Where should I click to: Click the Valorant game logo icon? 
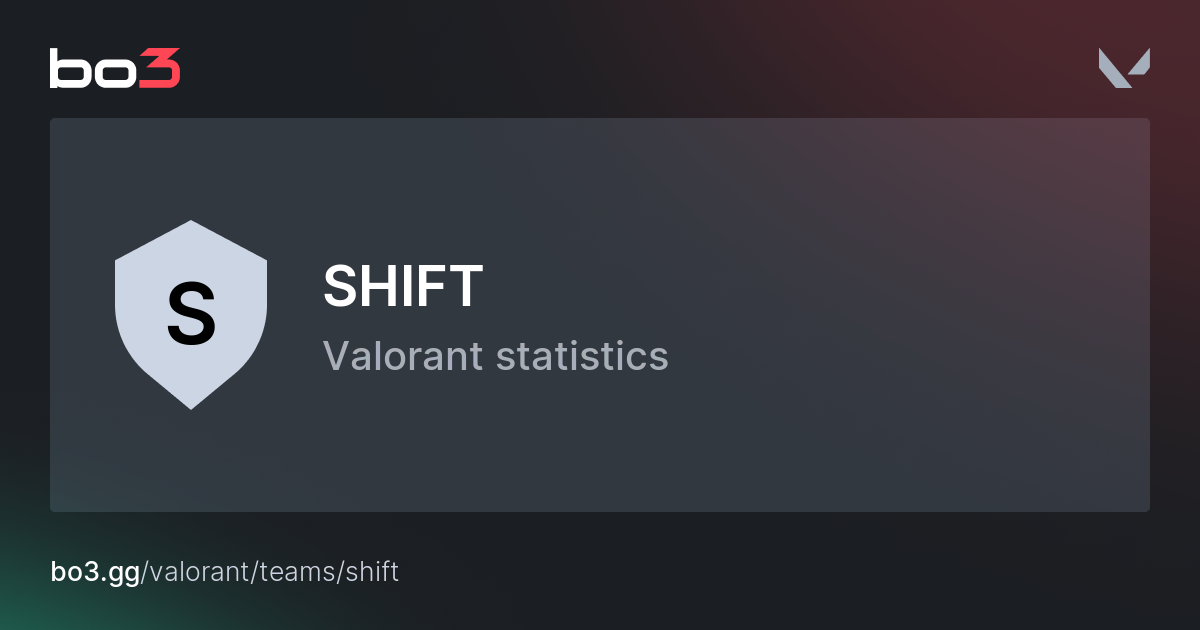1124,68
